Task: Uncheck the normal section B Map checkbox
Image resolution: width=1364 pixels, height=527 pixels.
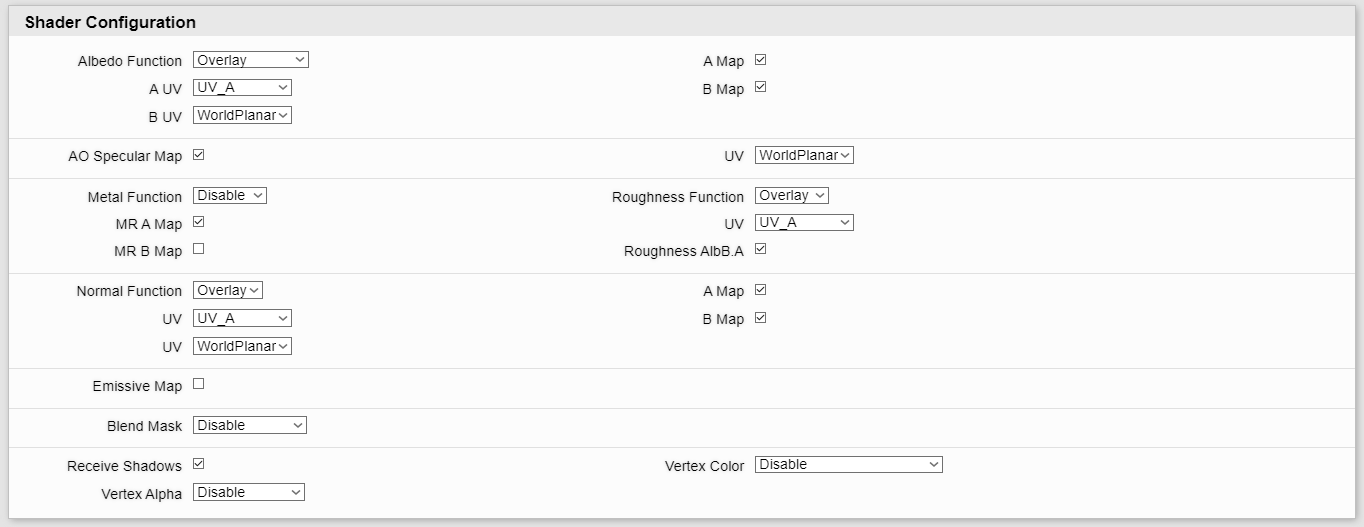Action: pos(760,318)
